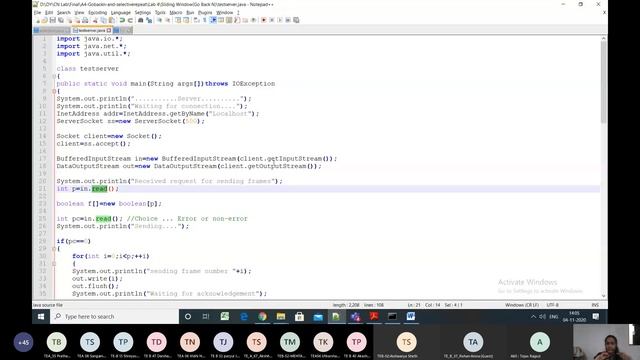The image size is (640, 360).
Task: Toggle Show All Characters paragraph button
Action: coord(204,20)
